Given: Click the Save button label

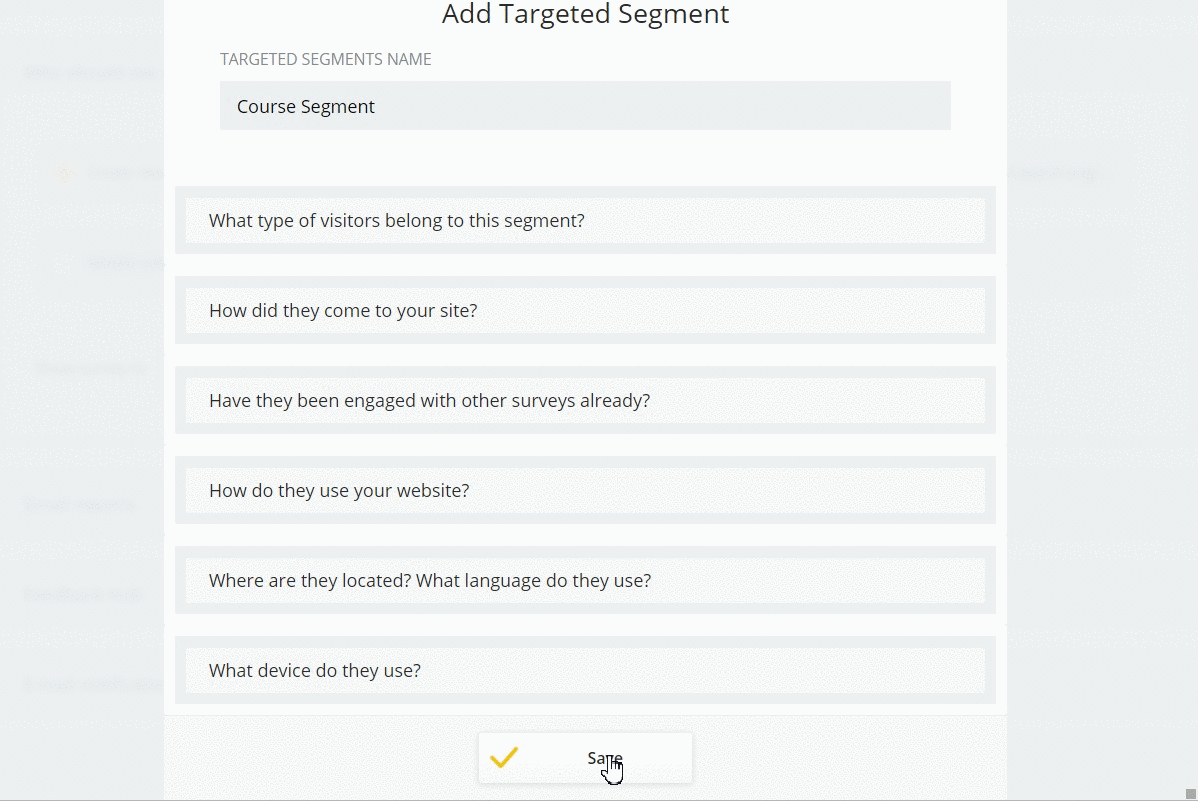Looking at the screenshot, I should click(604, 758).
